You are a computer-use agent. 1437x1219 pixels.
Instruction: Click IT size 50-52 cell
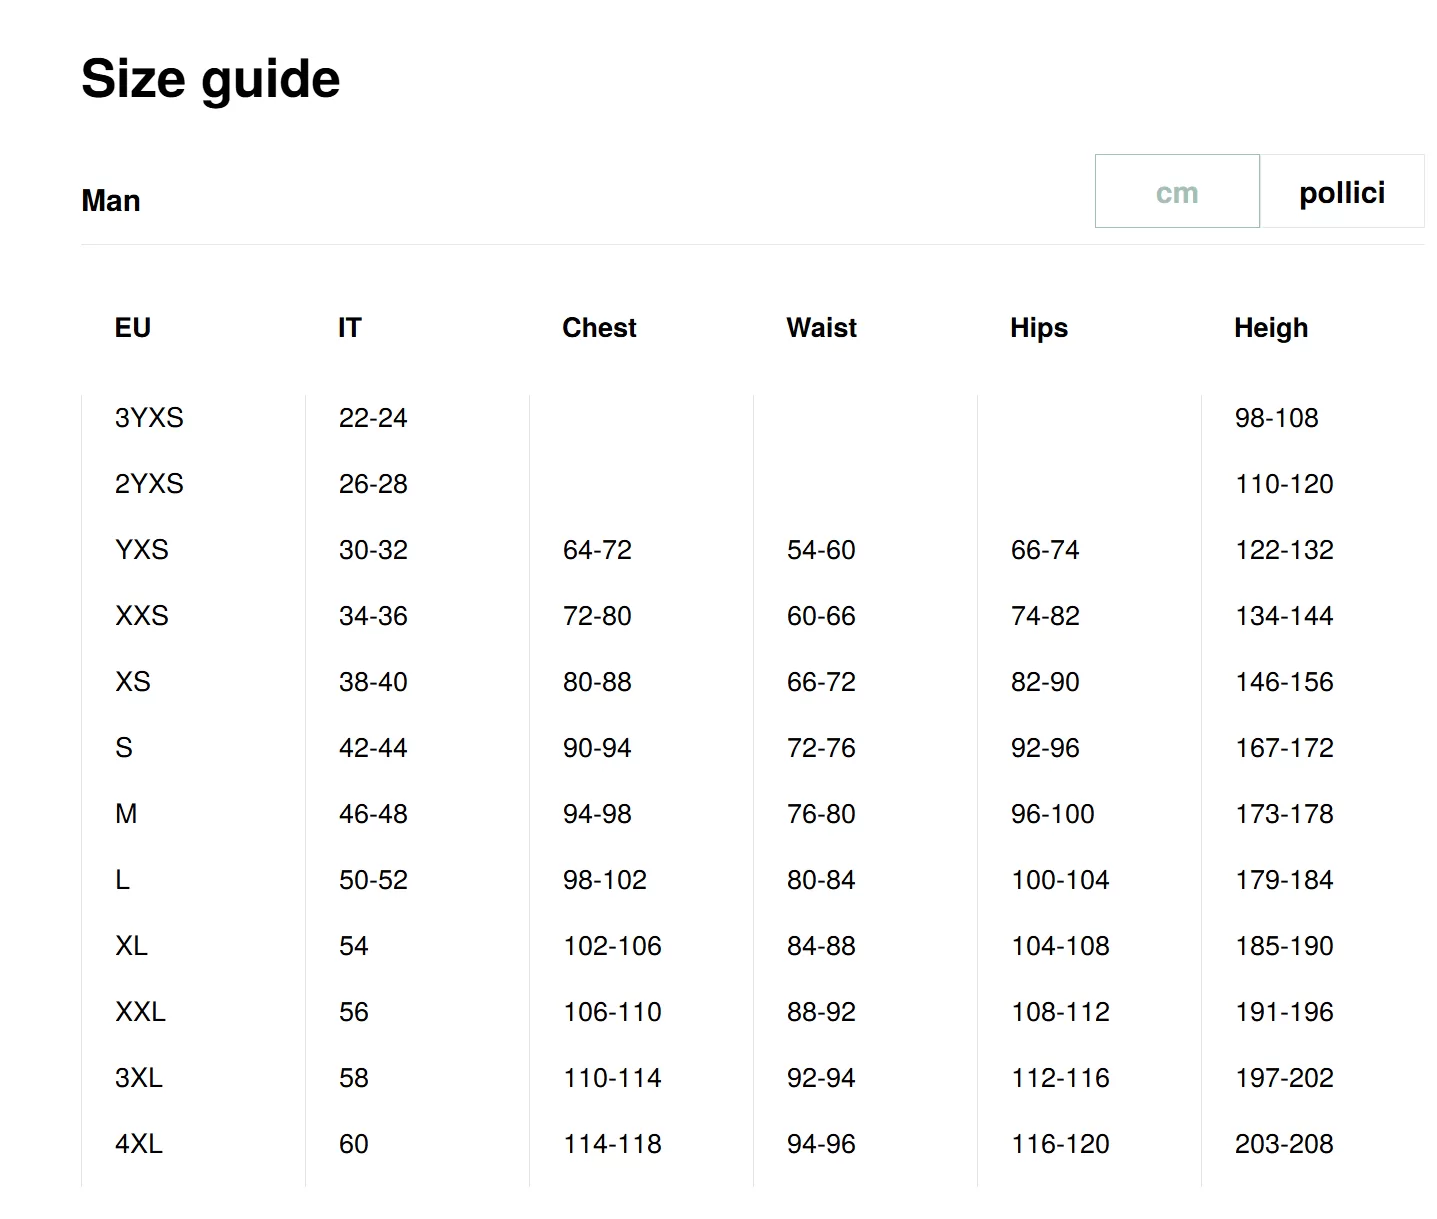pyautogui.click(x=373, y=880)
